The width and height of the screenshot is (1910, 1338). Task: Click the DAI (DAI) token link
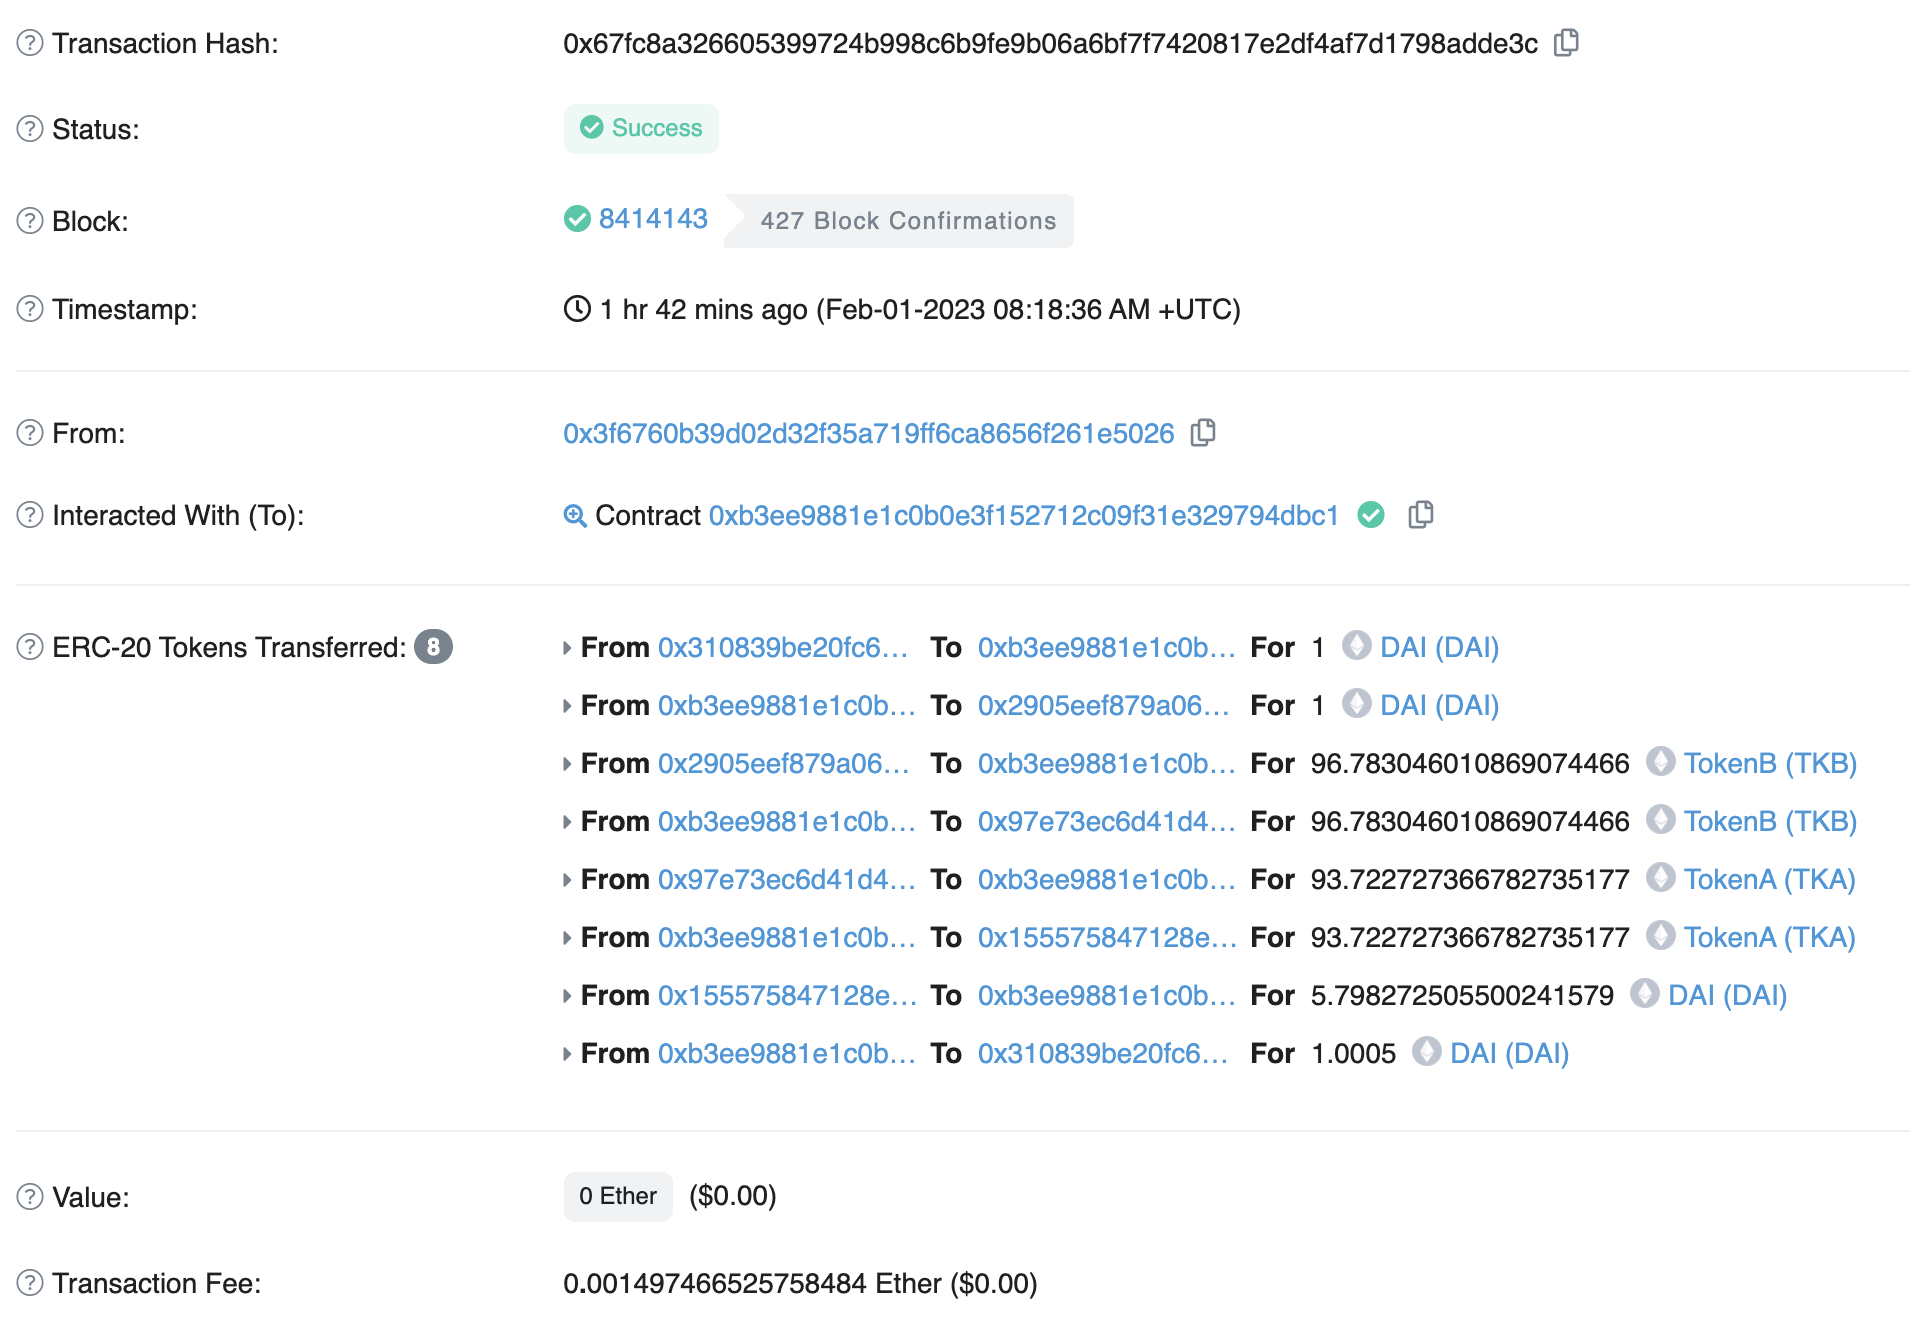point(1438,647)
